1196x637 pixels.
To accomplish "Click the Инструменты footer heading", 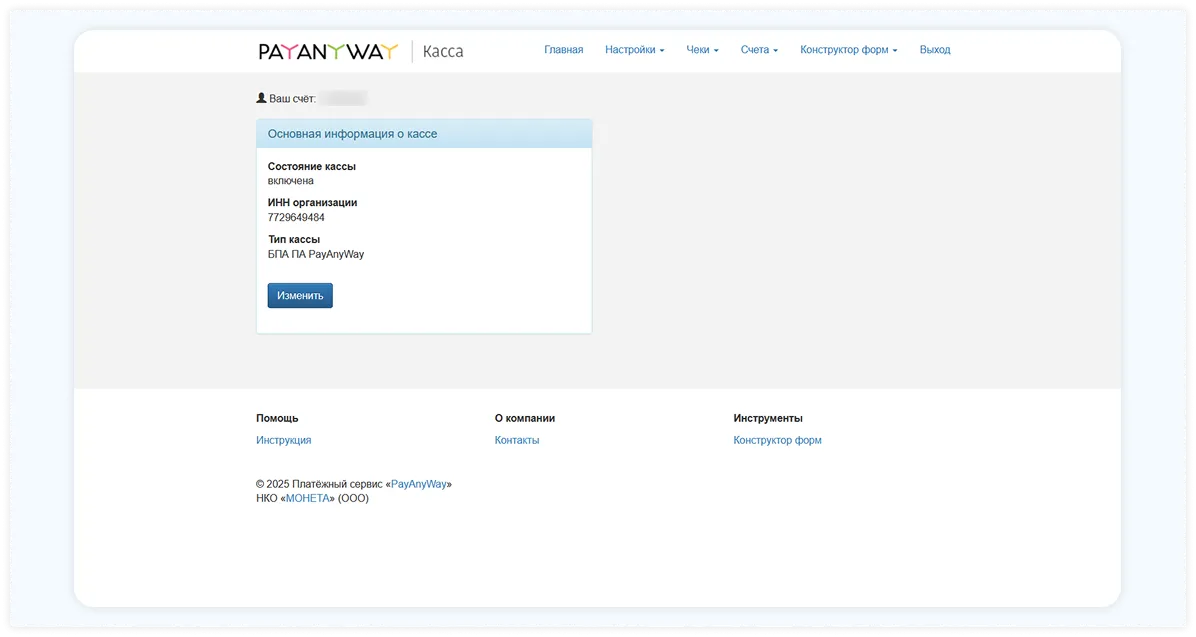I will [x=768, y=418].
